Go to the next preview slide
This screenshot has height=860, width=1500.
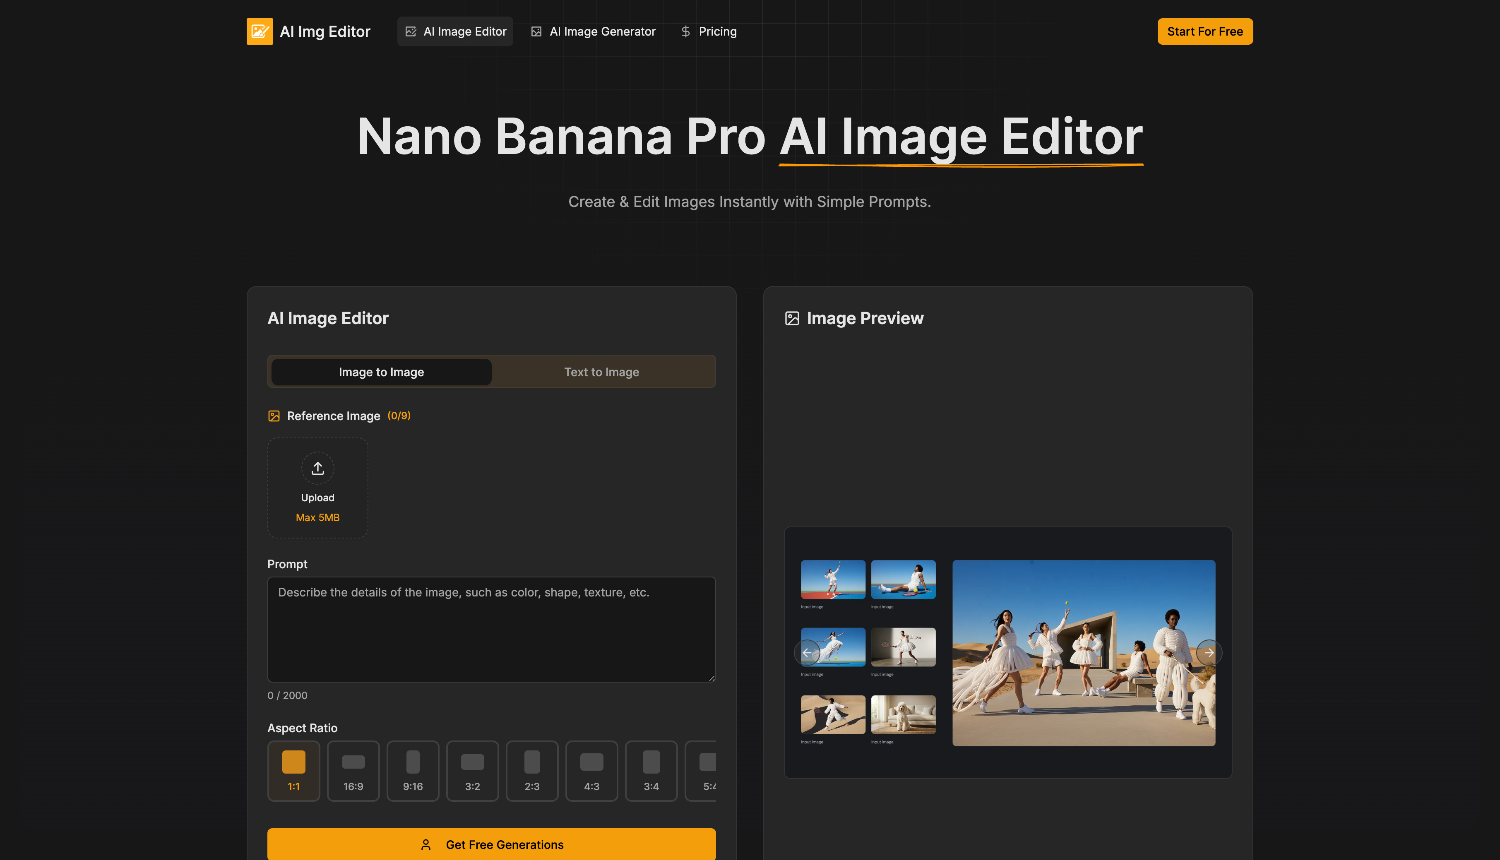point(1209,652)
